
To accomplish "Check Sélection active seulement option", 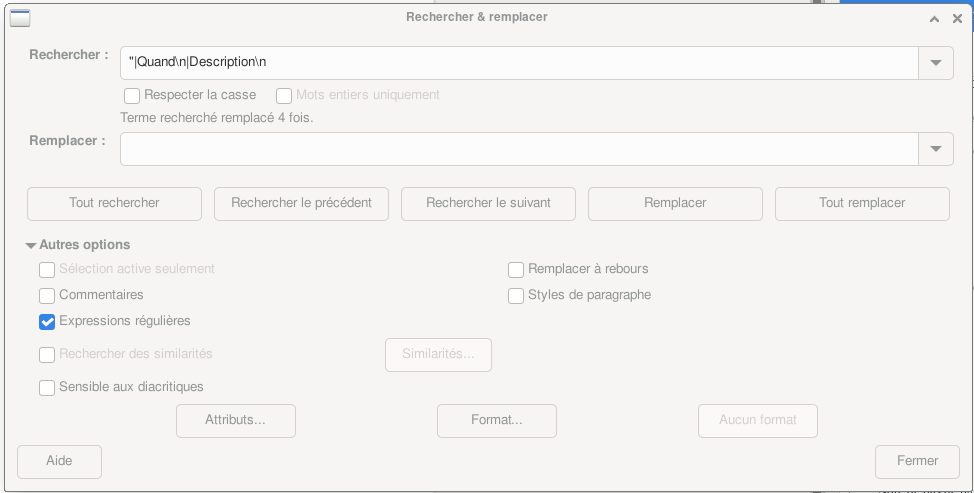I will tap(47, 269).
